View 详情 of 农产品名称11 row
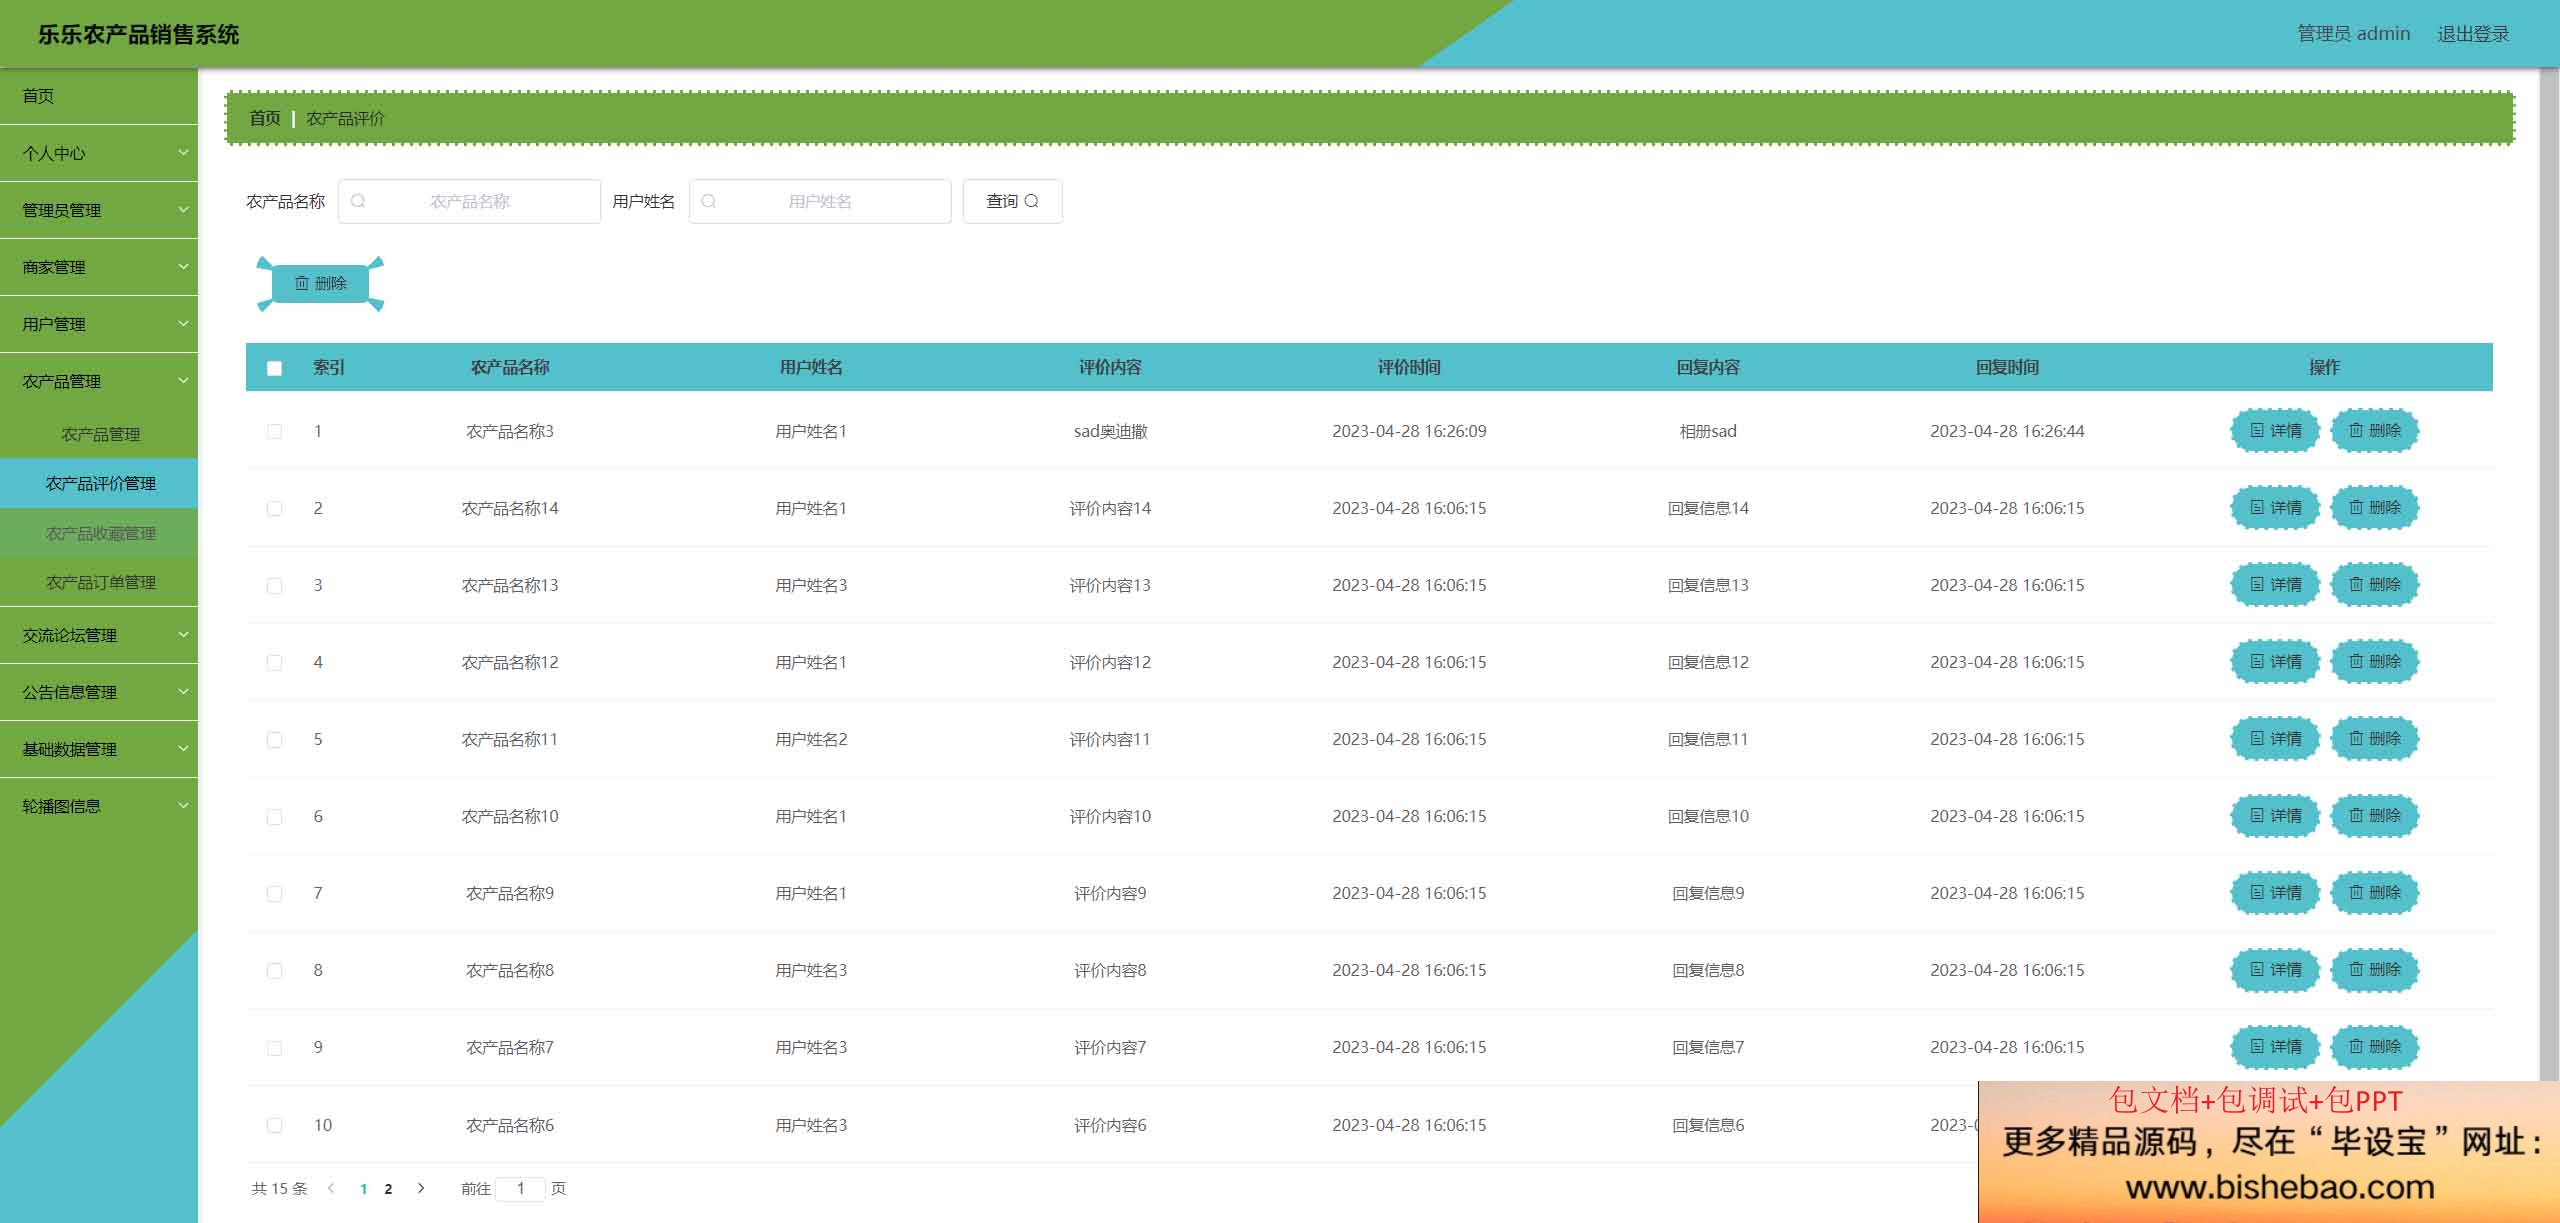 [2275, 739]
